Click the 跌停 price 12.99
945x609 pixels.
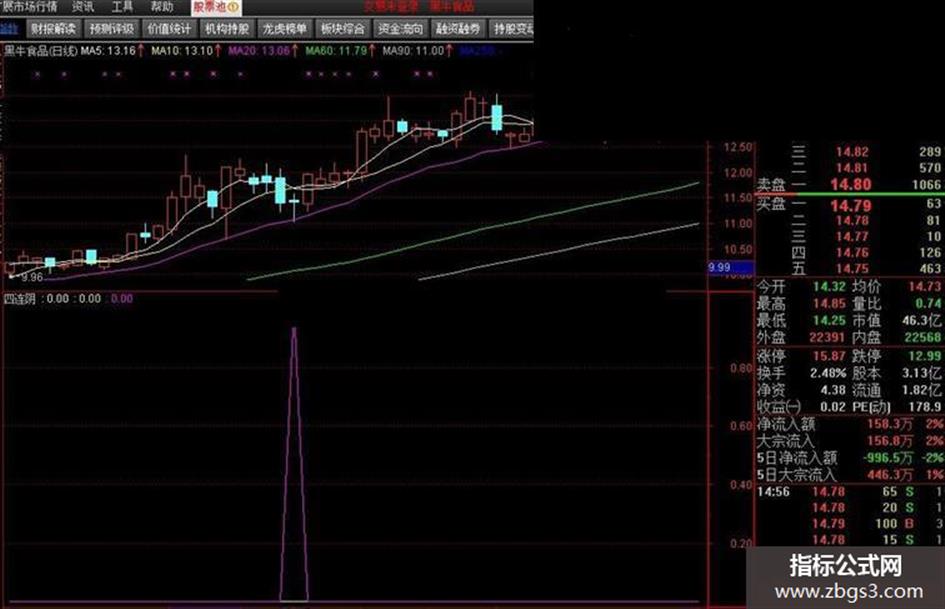pos(925,356)
